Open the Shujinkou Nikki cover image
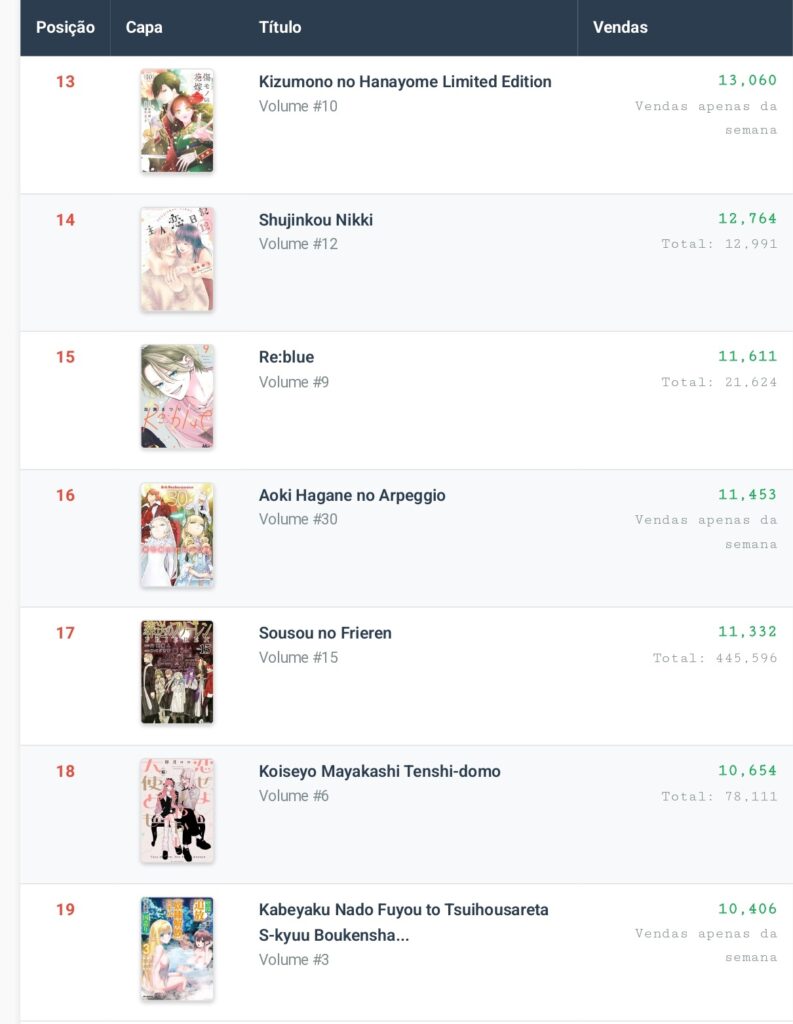Viewport: 793px width, 1024px height. coord(177,259)
